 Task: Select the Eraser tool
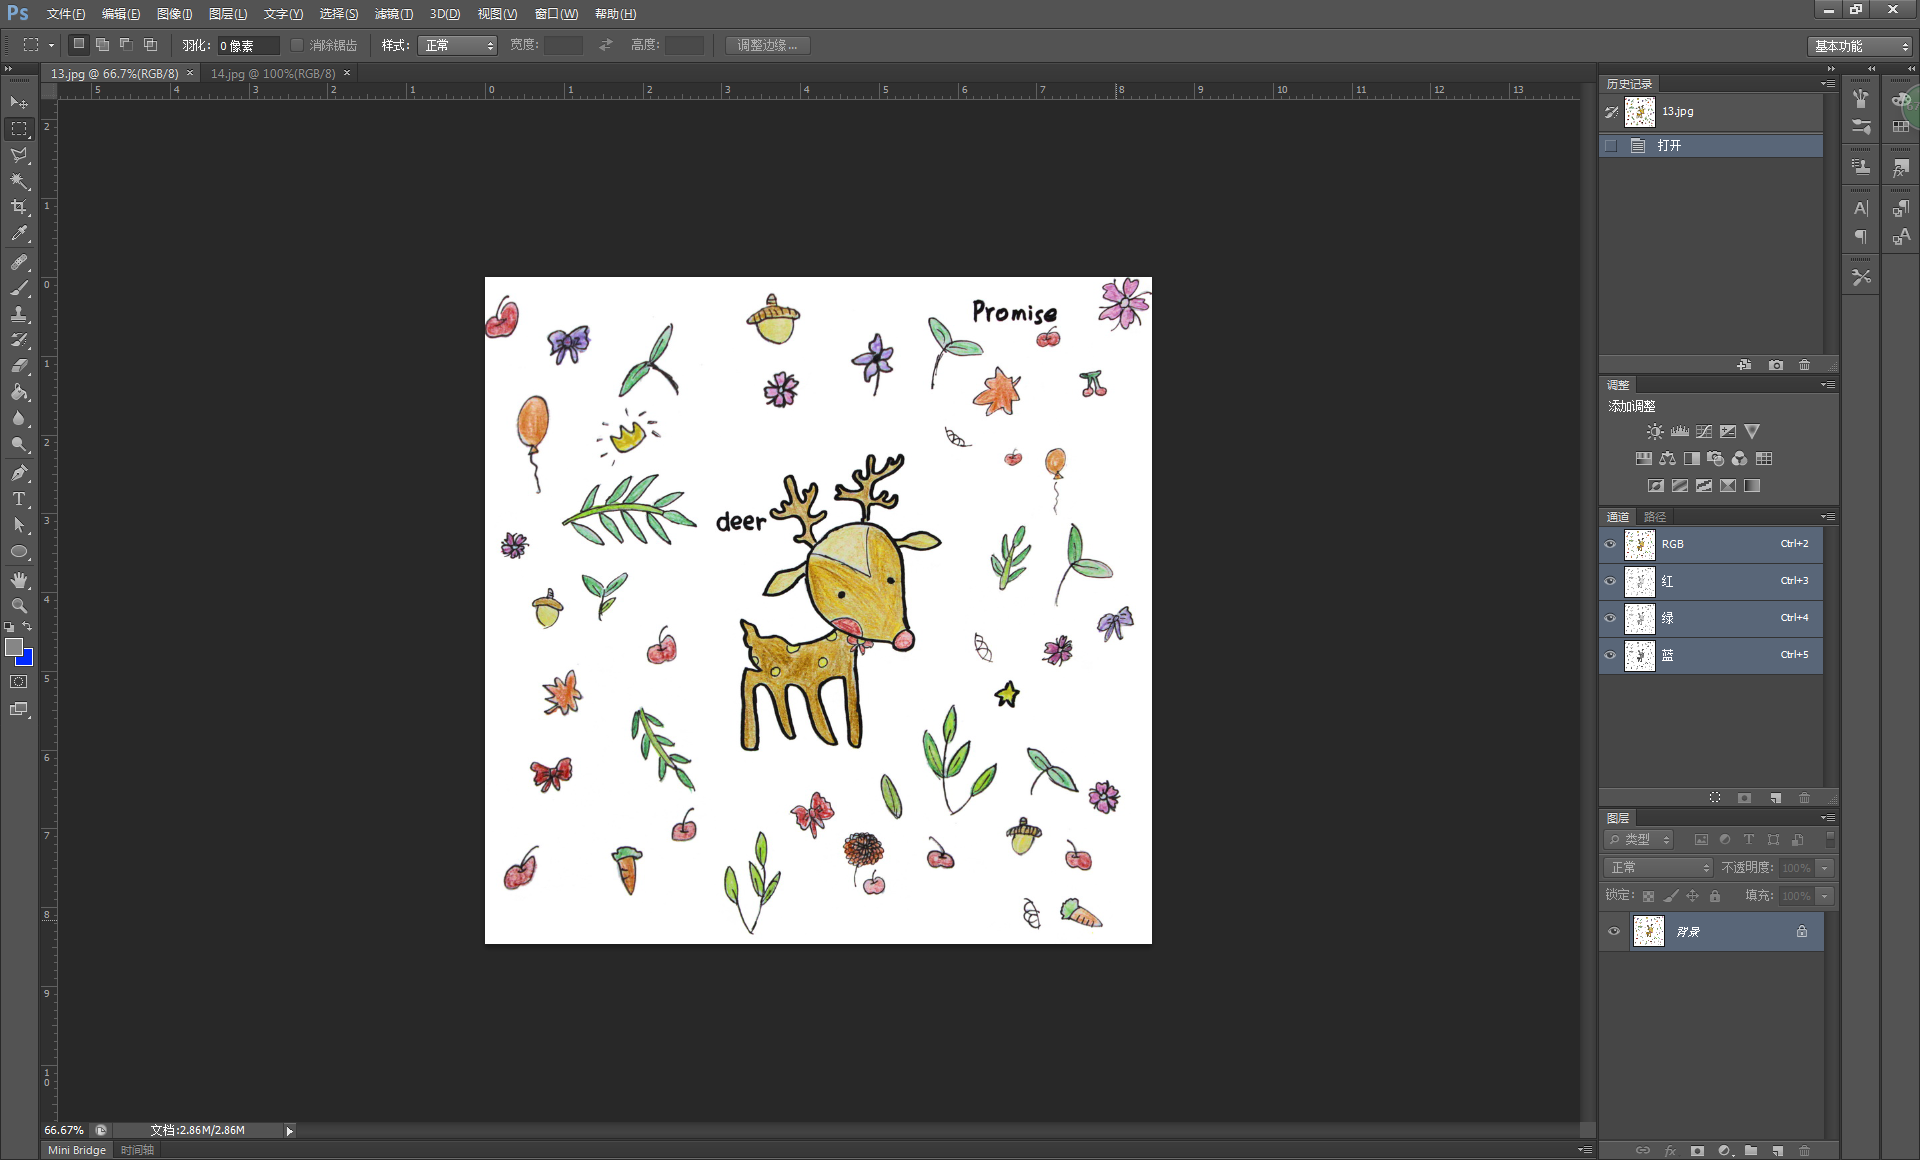coord(19,366)
